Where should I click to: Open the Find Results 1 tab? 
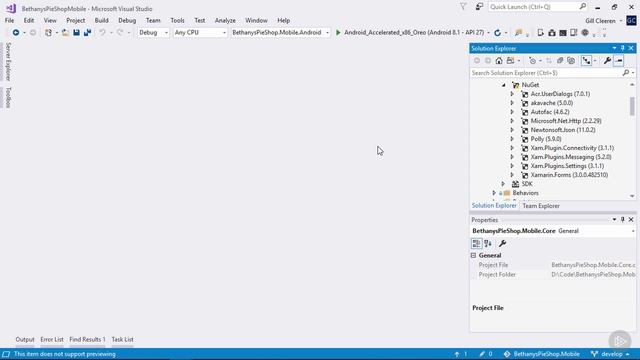coord(87,340)
